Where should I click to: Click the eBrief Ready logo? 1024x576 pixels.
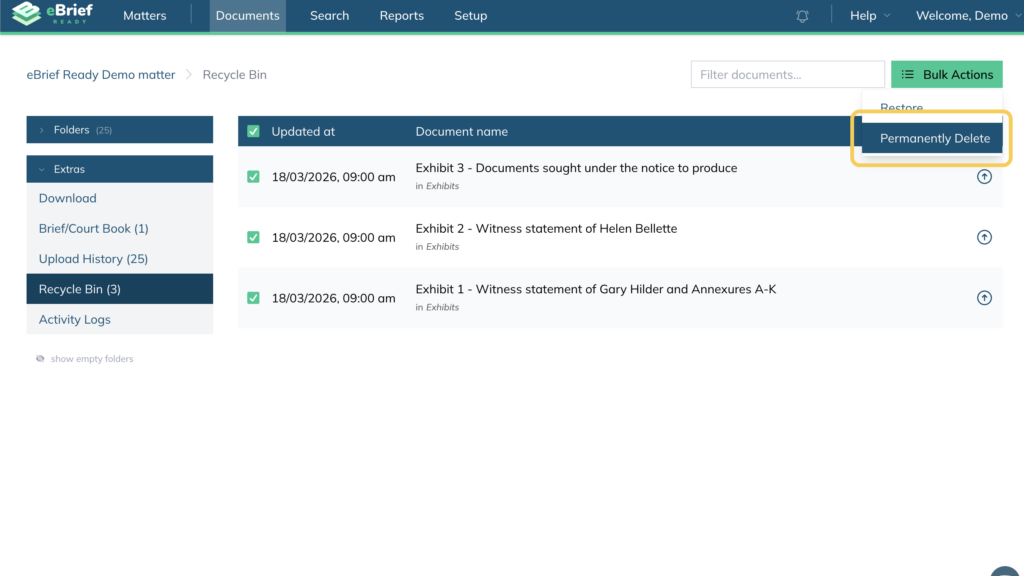(53, 15)
